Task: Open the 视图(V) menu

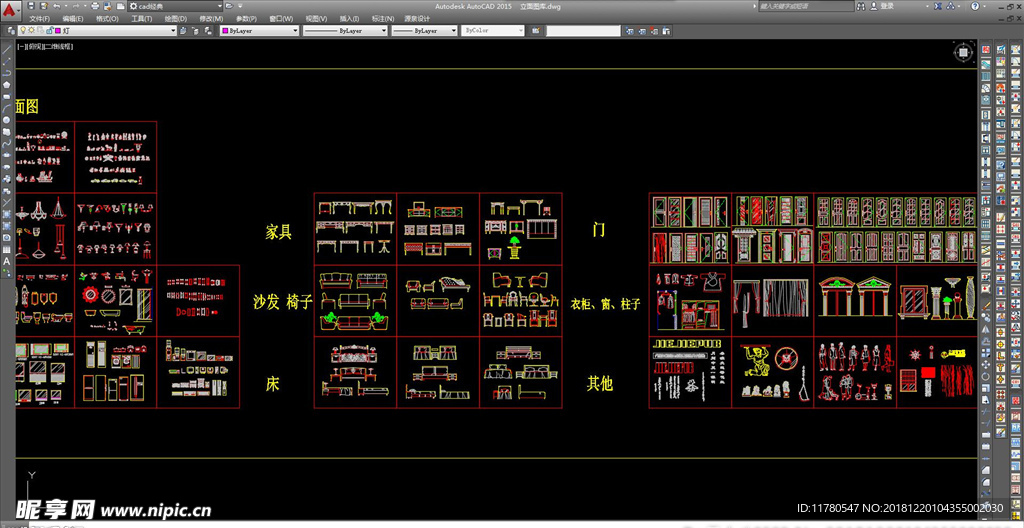Action: pos(316,19)
